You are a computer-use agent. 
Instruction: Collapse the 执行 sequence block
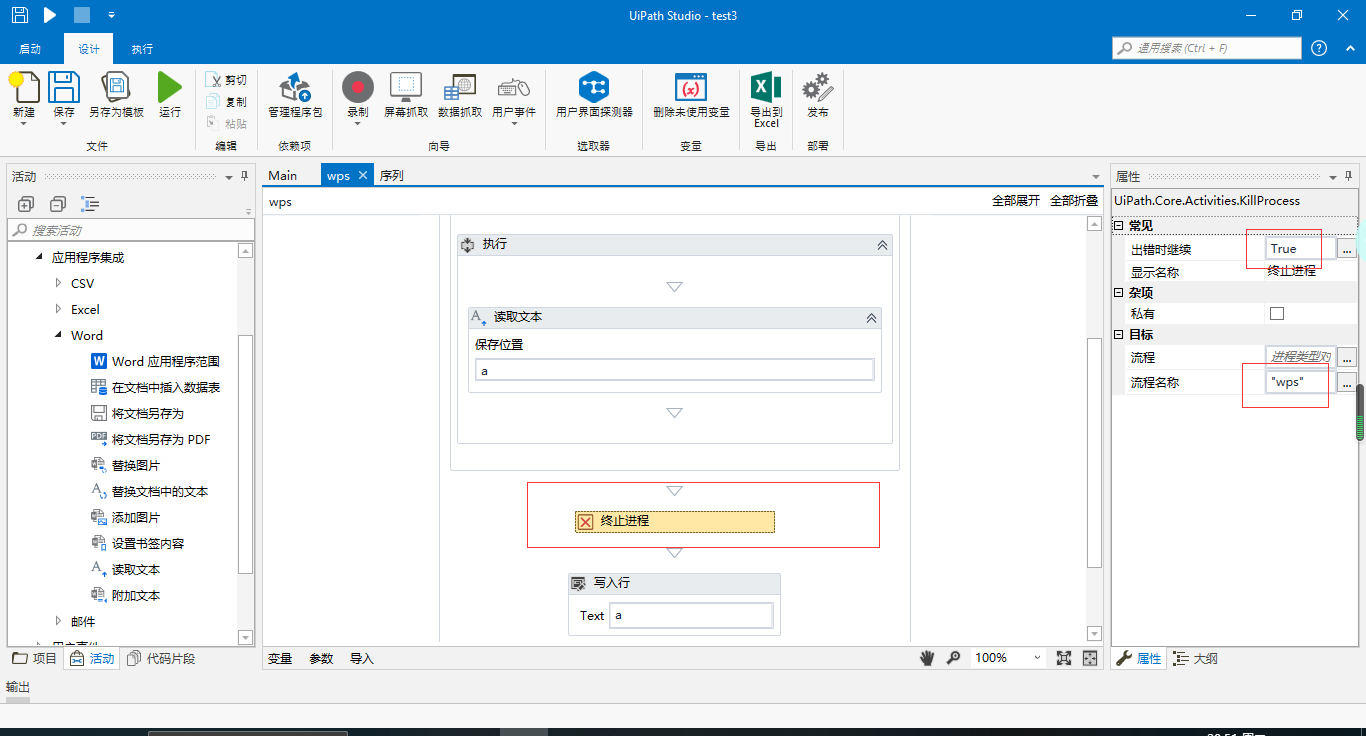pos(882,245)
